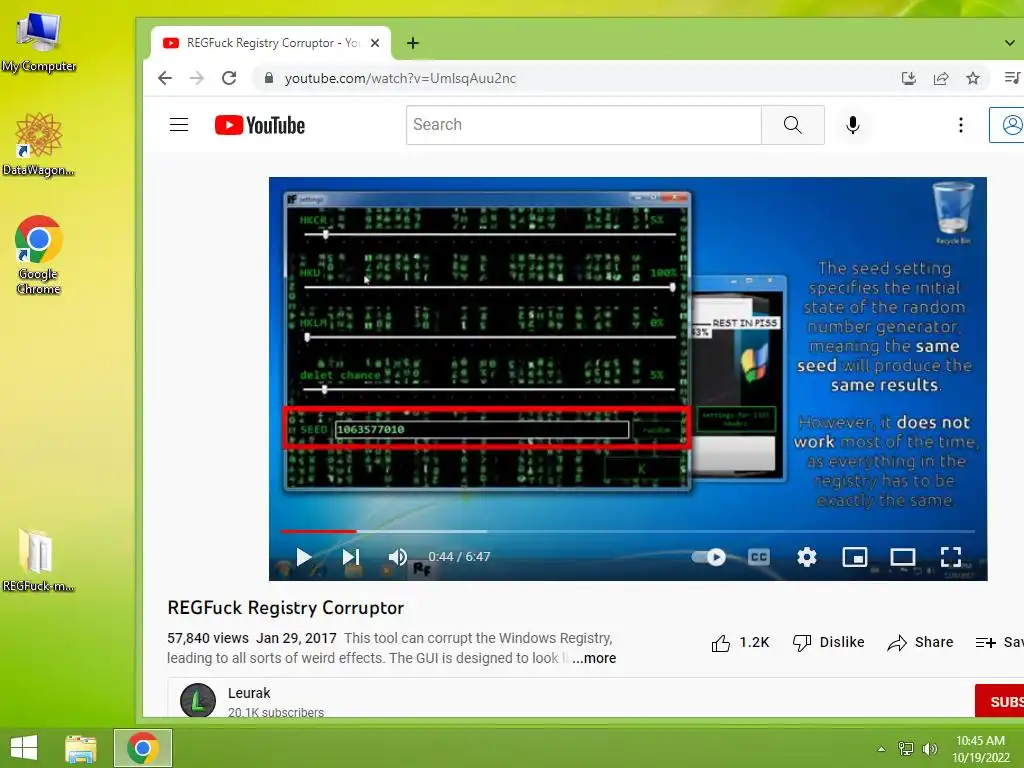Open the YouTube settings three-dot menu
Image resolution: width=1024 pixels, height=768 pixels.
[x=961, y=125]
